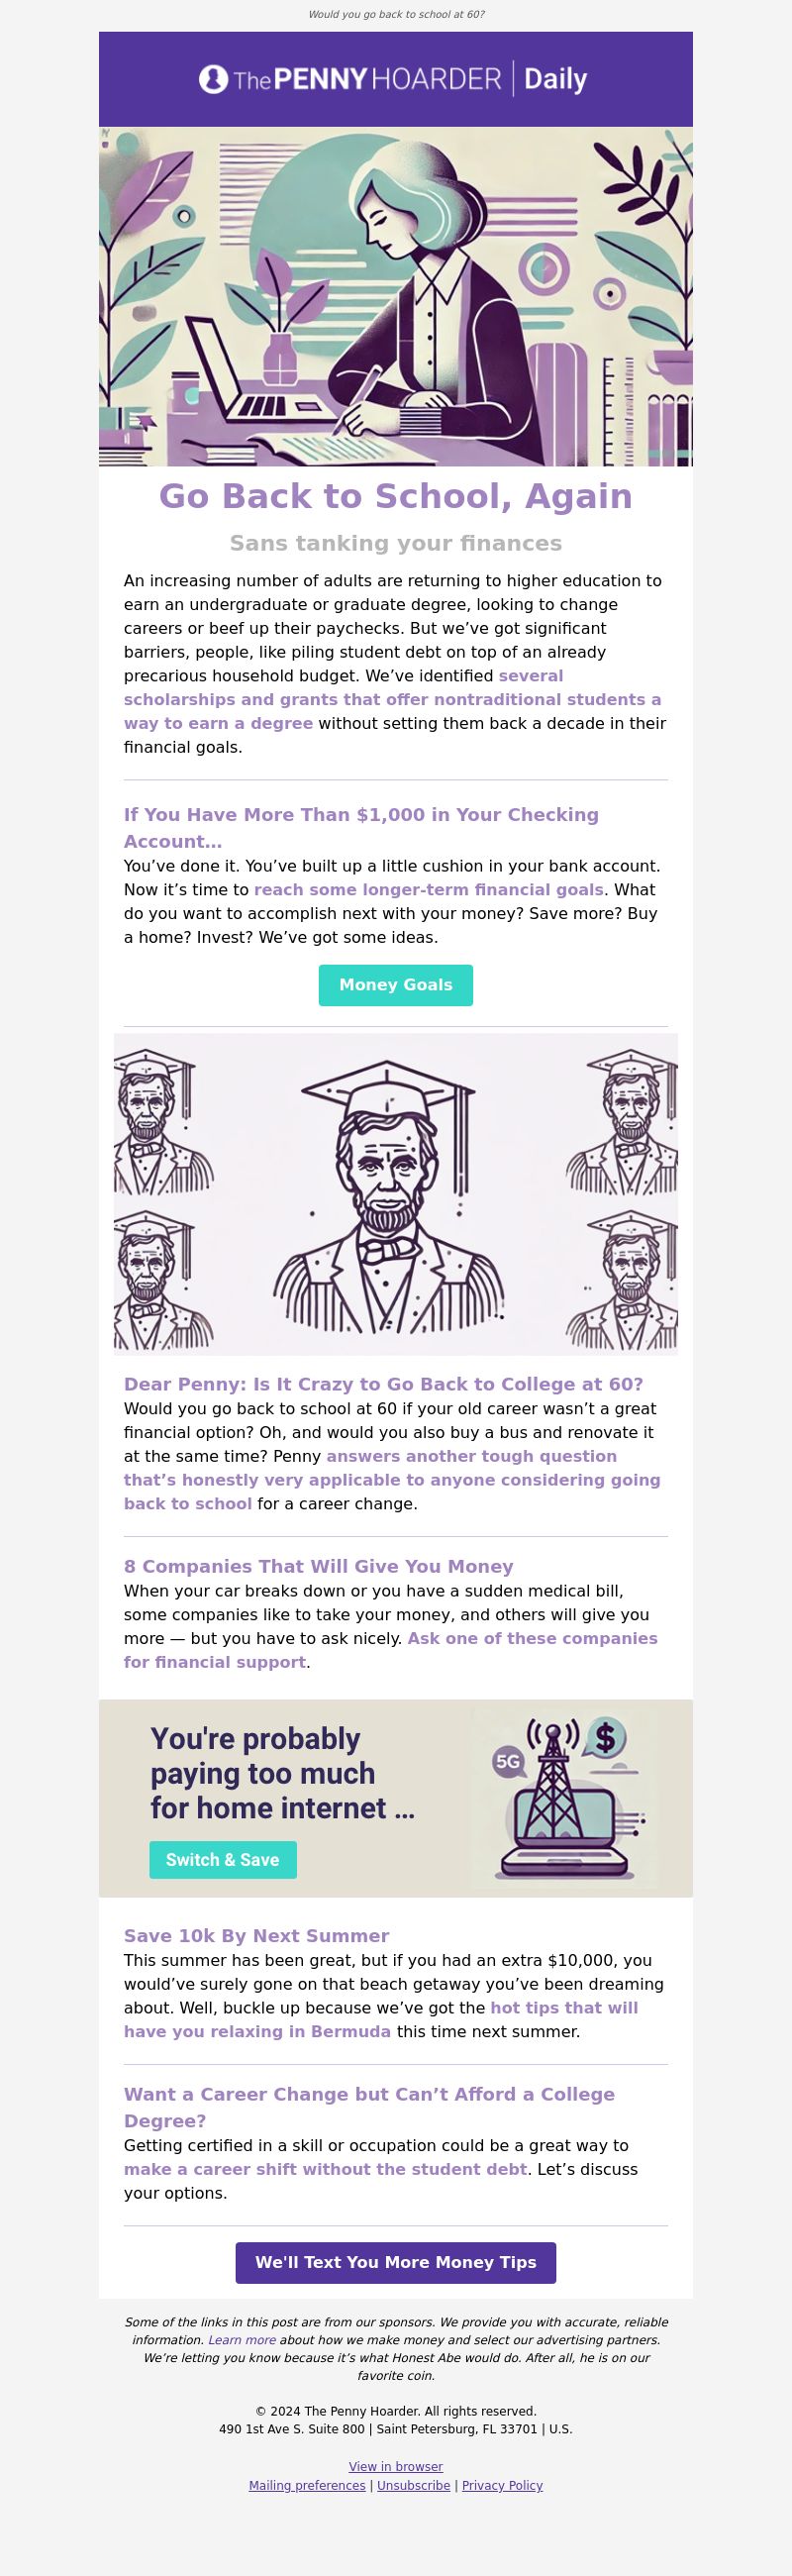Open scholarships and grants for nontraditional students link
792x2576 pixels.
[392, 699]
